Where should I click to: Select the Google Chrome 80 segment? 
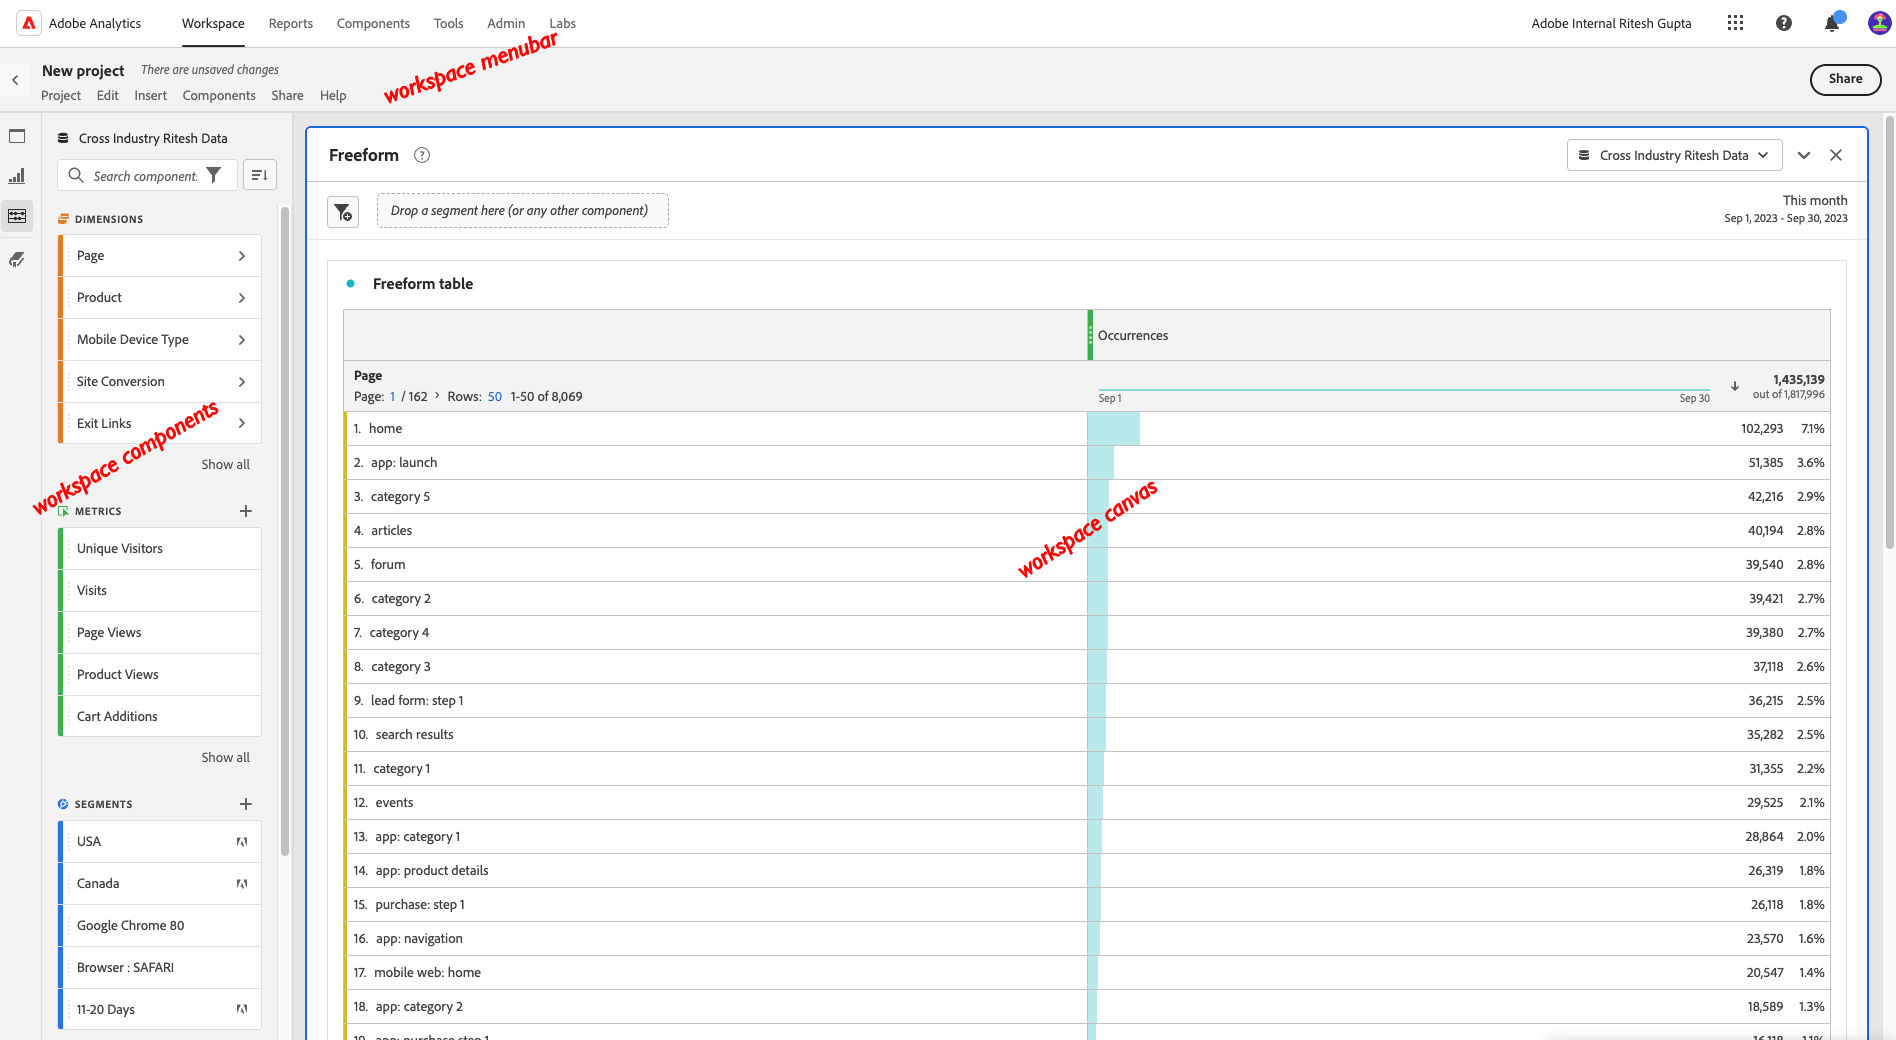160,926
